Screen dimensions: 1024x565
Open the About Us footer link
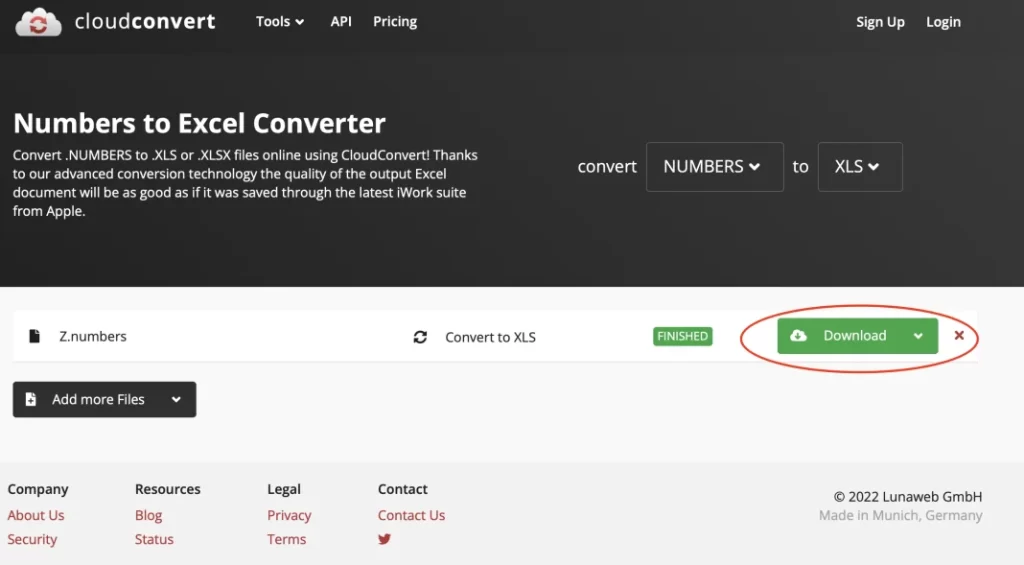[36, 515]
